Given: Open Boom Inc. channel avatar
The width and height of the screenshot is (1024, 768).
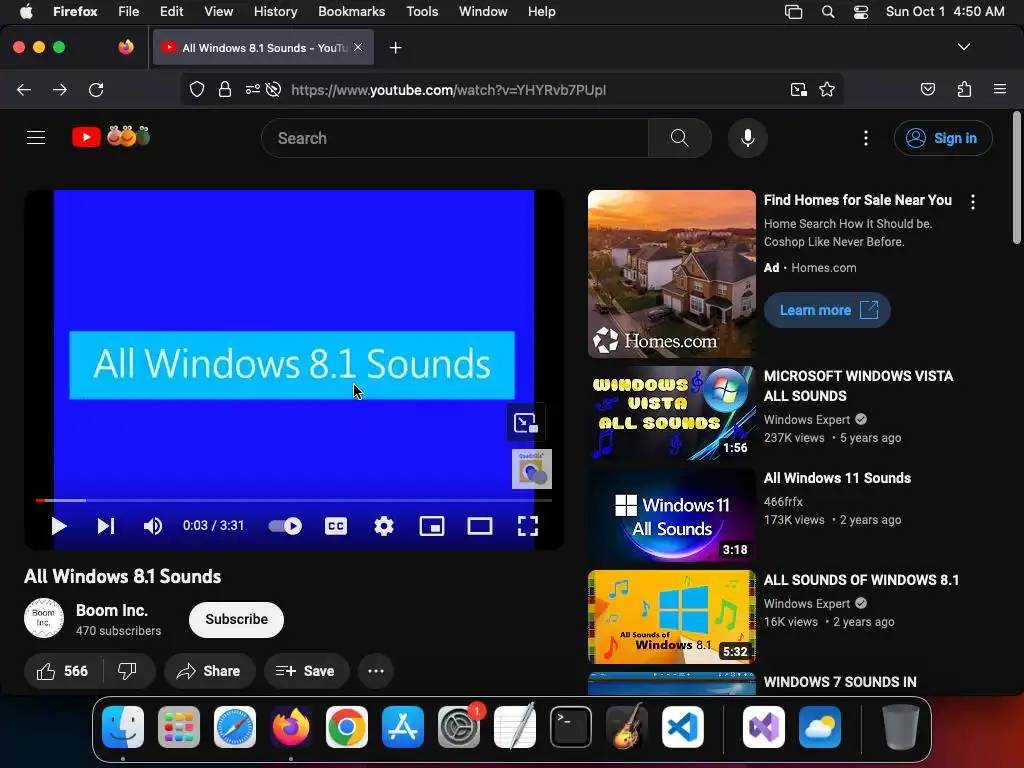Looking at the screenshot, I should (44, 618).
